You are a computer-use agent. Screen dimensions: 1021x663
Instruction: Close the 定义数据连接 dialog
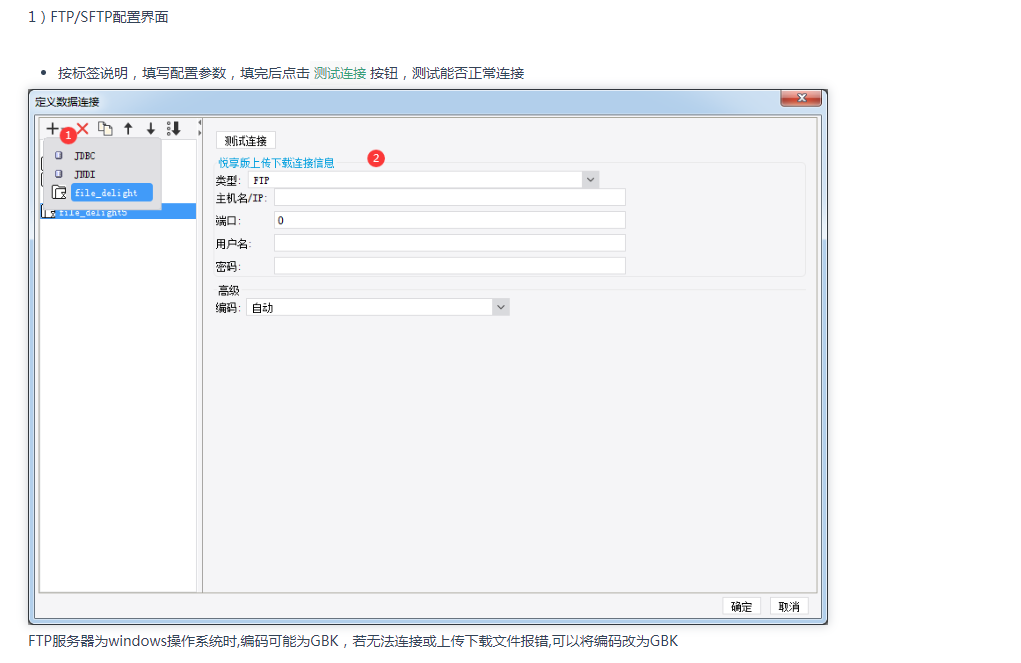pos(801,98)
